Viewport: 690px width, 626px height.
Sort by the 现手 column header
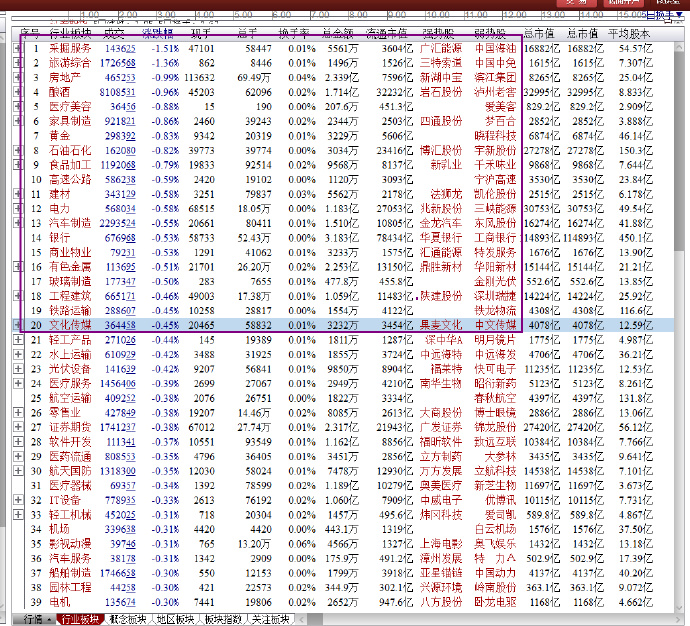(201, 33)
